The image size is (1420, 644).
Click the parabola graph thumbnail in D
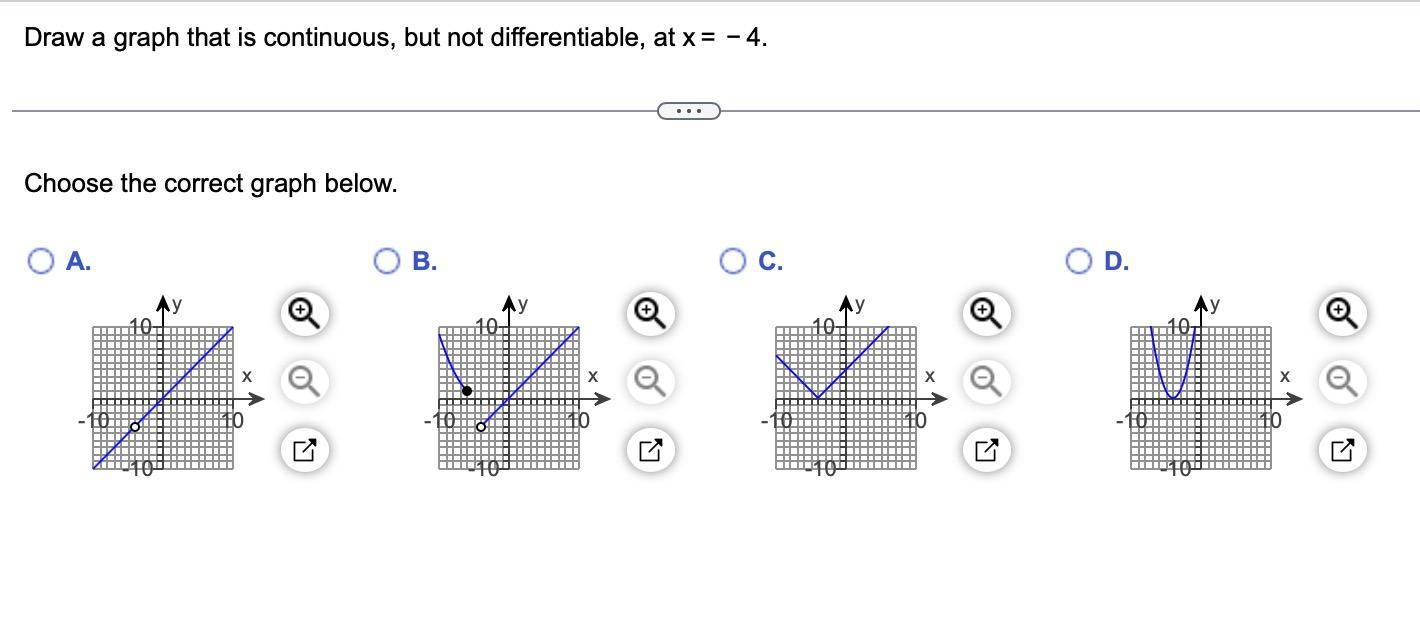click(1201, 397)
